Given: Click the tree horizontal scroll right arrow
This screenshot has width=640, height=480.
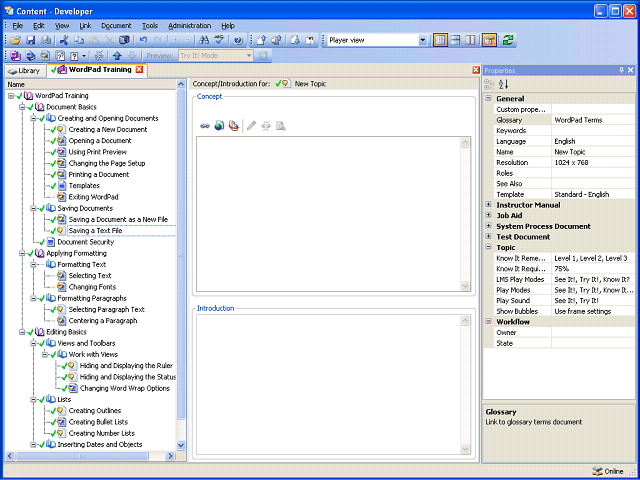Looking at the screenshot, I should click(171, 456).
